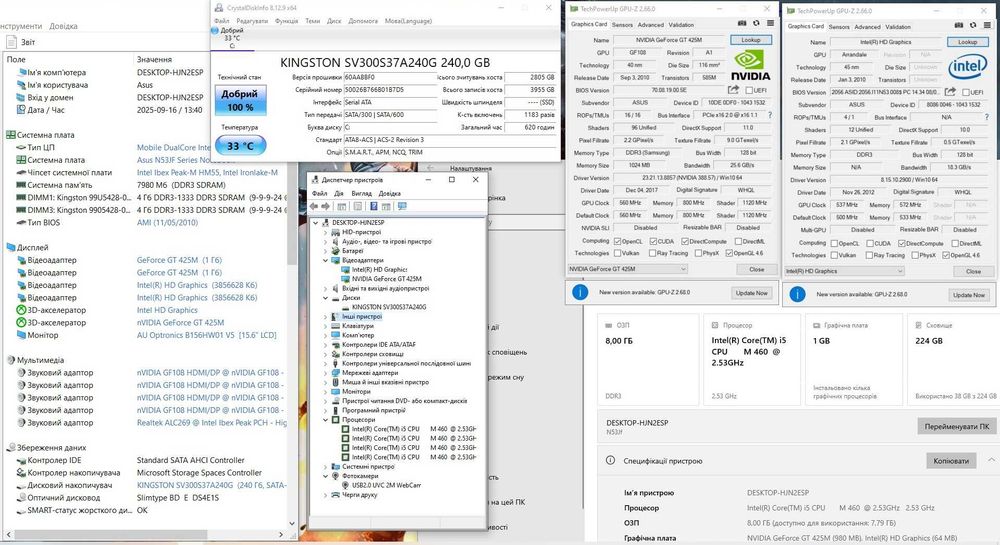
Task: Collapse the Відеоадаптери node in Device Manager
Action: point(325,260)
